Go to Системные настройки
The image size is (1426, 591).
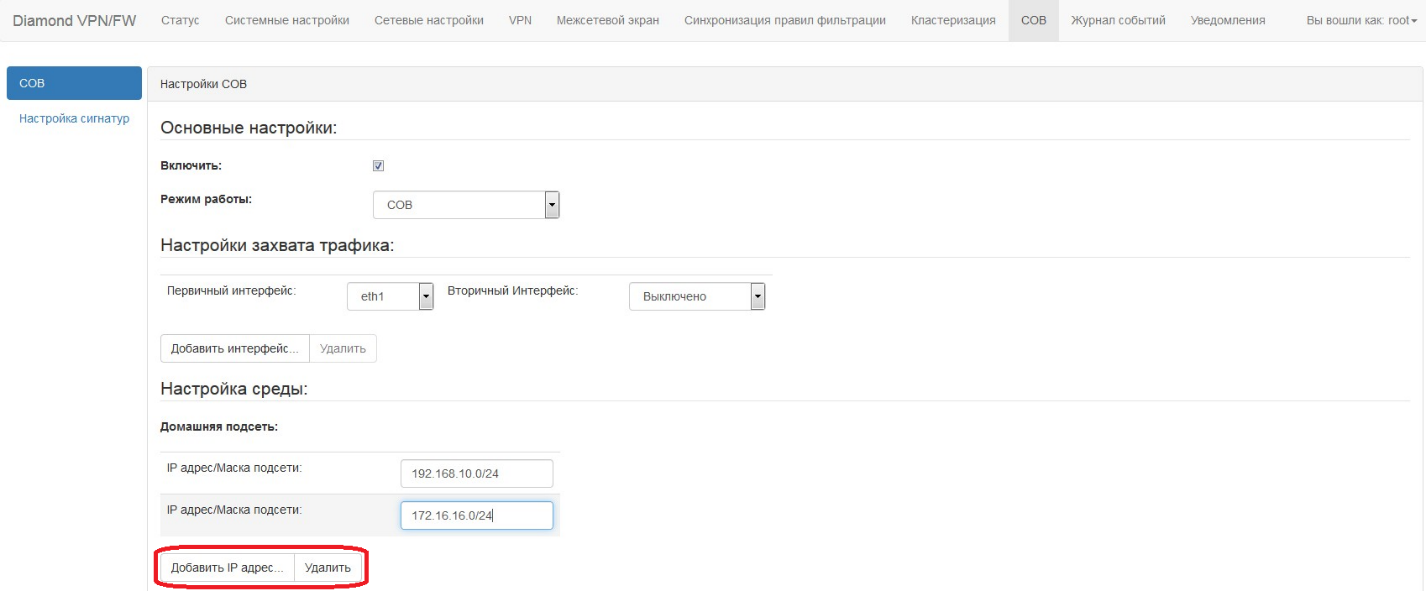point(287,21)
